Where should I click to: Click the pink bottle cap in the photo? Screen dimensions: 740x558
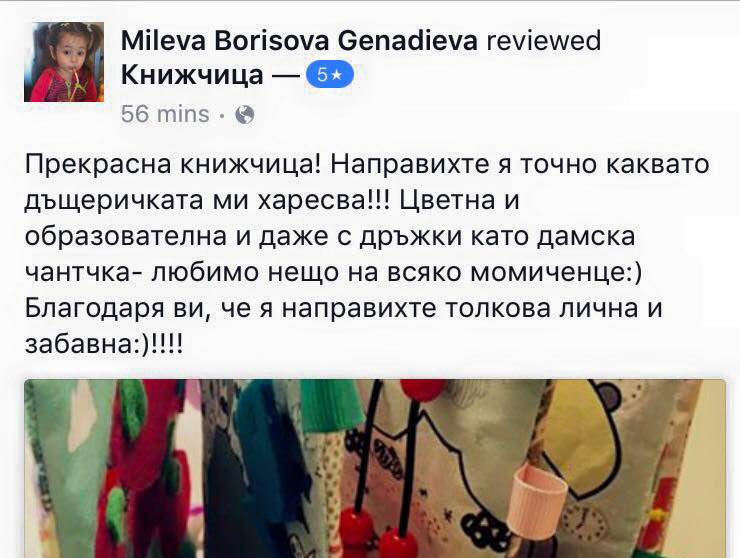tap(539, 501)
